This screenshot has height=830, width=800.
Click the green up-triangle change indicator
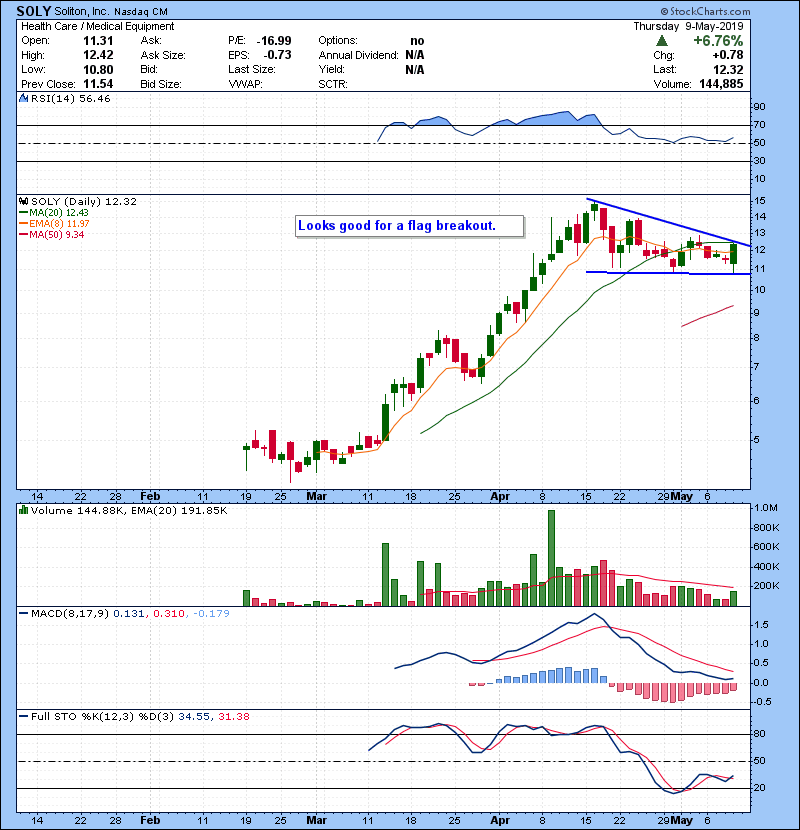pyautogui.click(x=661, y=41)
